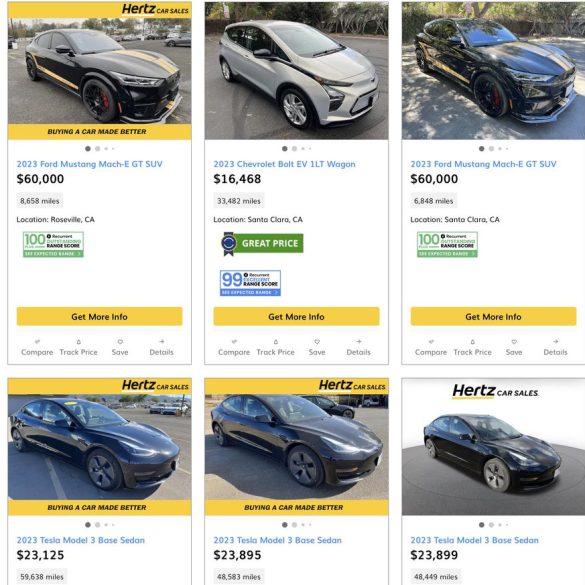Click Track Price on Roseville Mach-E card

tap(78, 347)
